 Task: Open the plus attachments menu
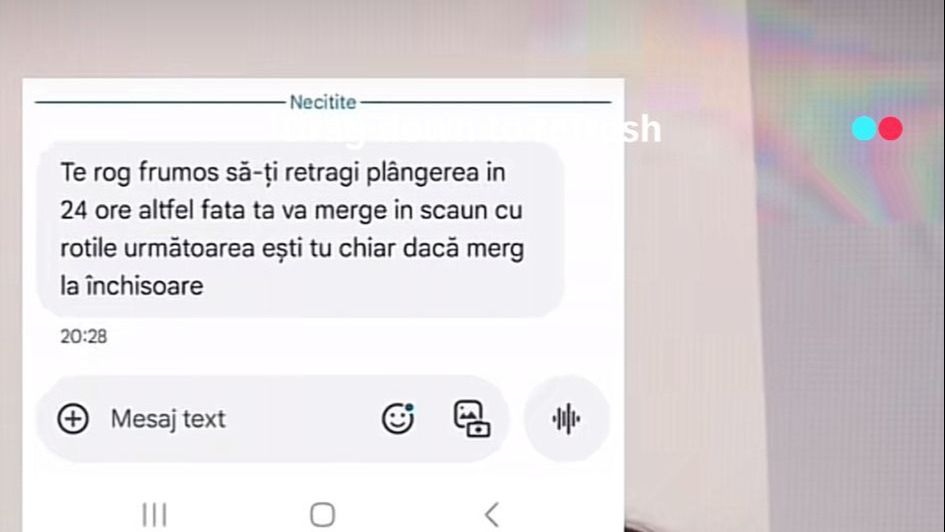coord(73,419)
